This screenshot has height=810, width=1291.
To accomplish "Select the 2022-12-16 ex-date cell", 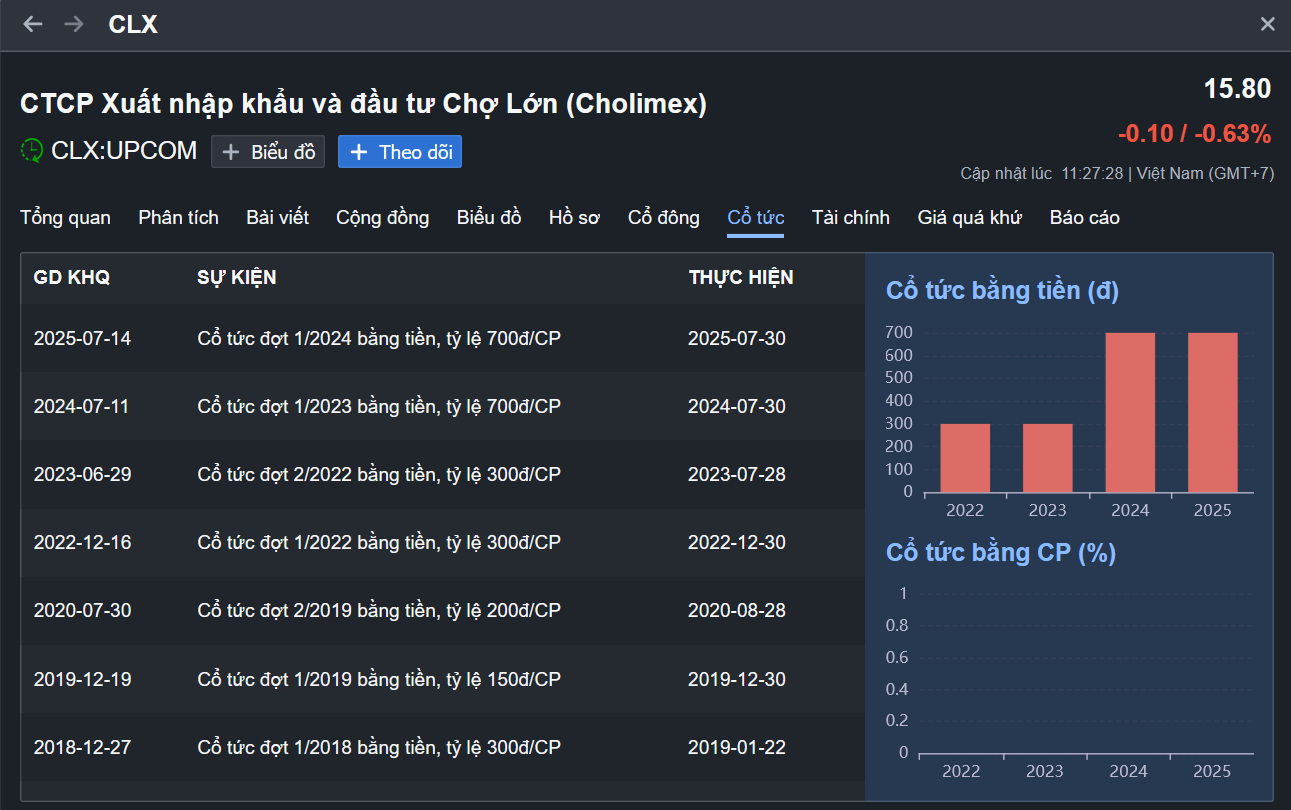I will pos(82,543).
